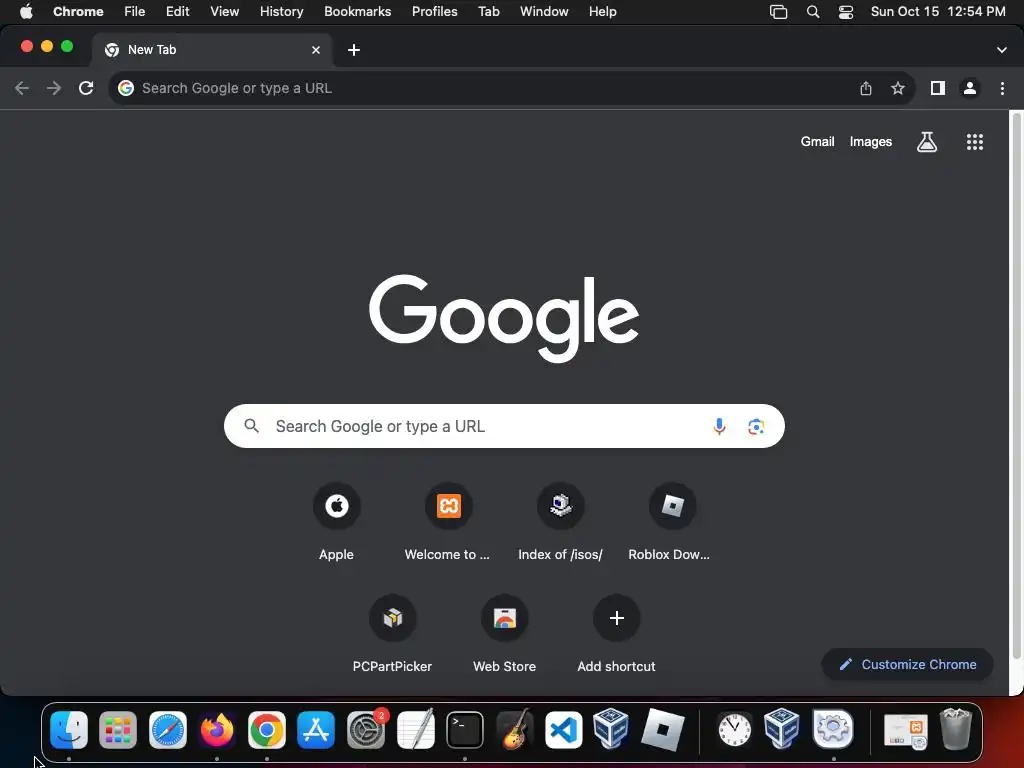Open the Tab menu

point(488,12)
